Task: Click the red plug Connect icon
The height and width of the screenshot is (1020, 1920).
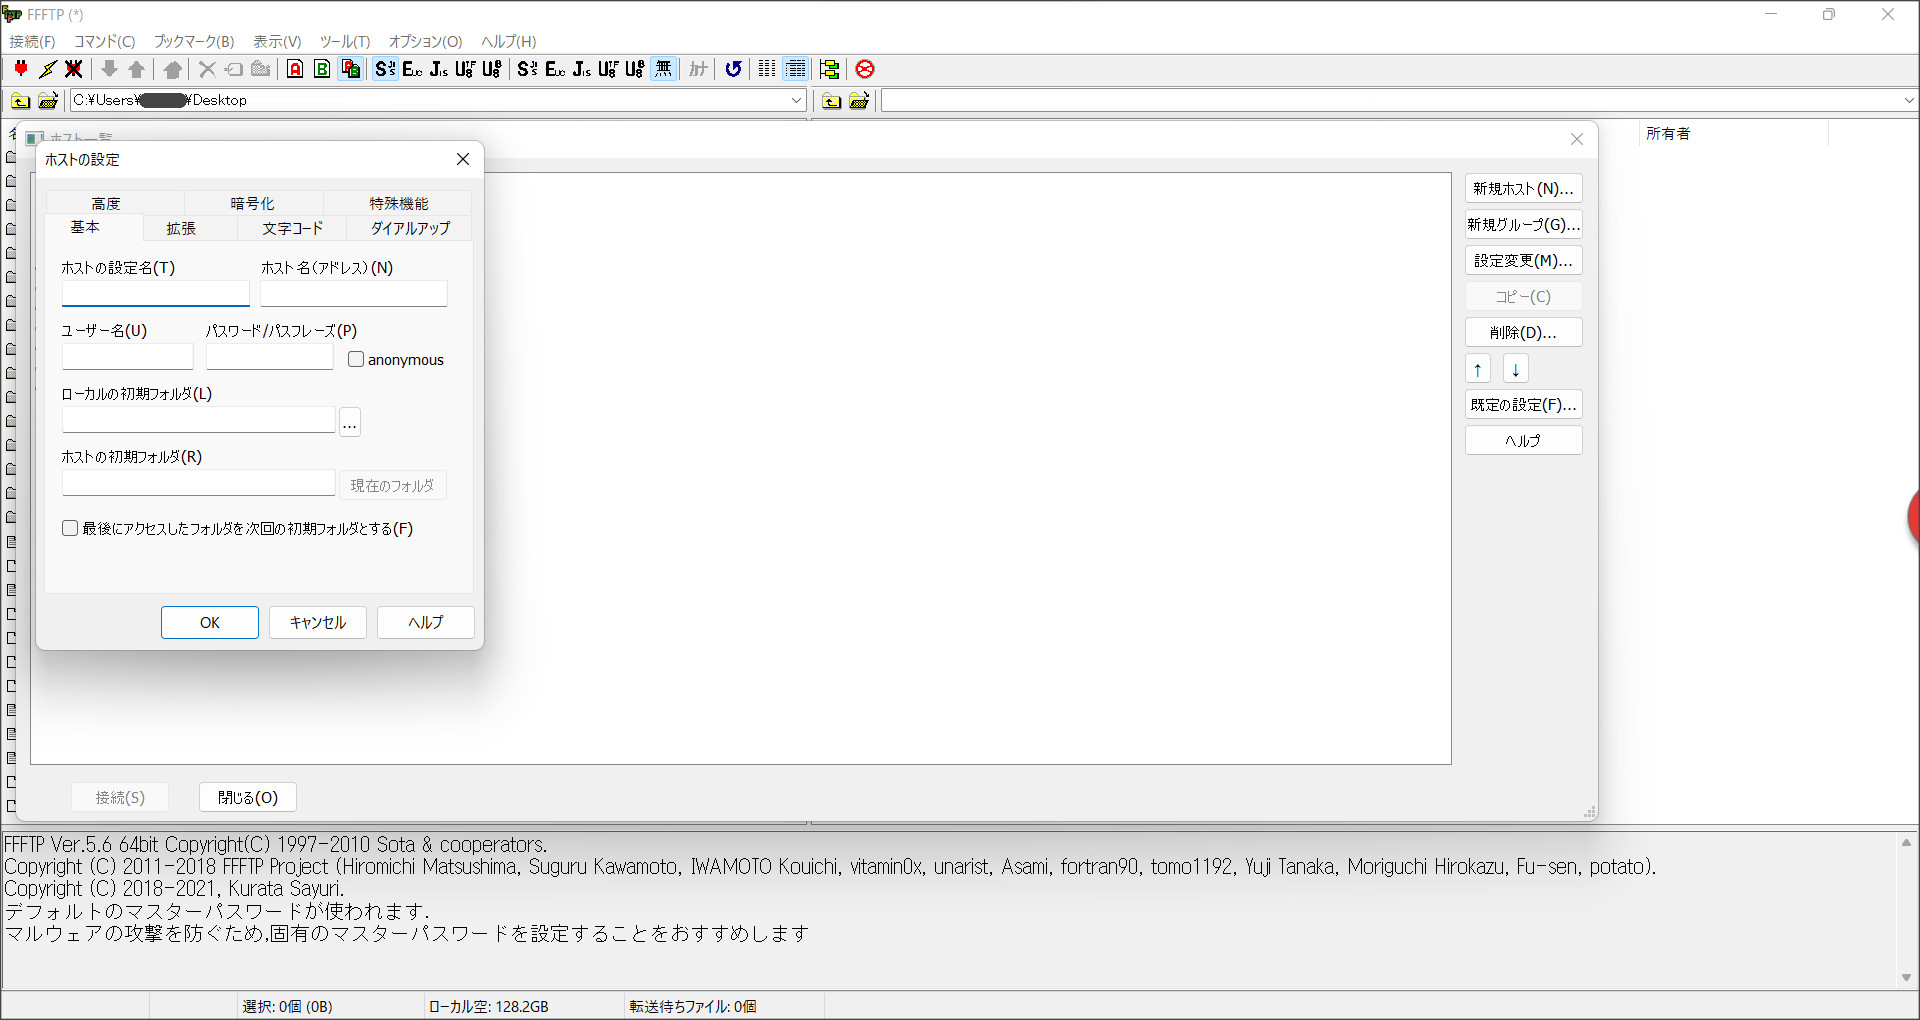Action: click(x=21, y=69)
